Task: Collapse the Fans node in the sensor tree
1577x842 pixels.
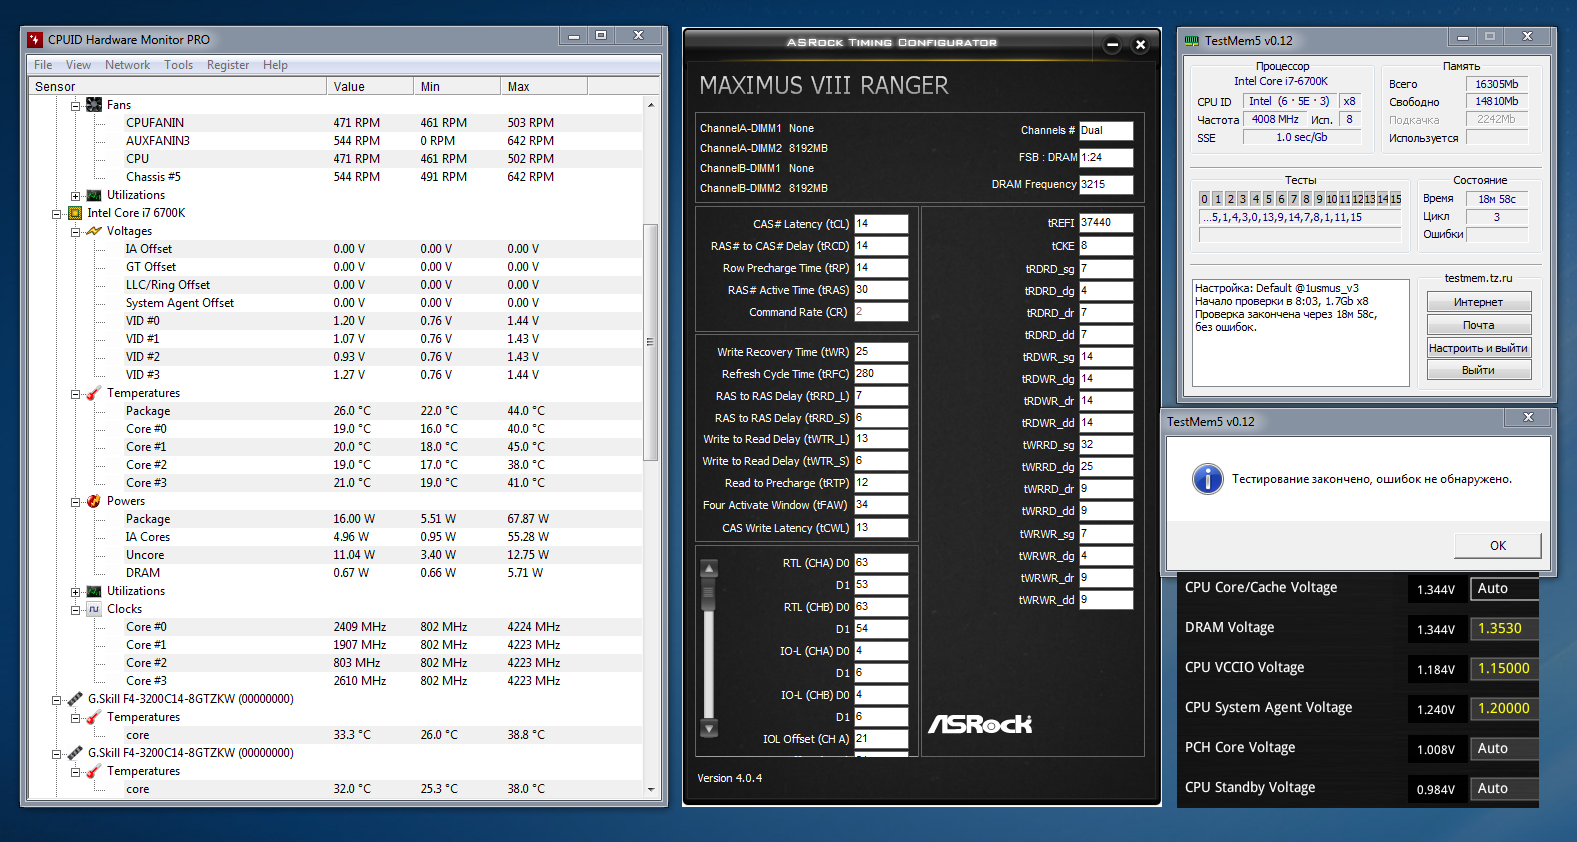Action: point(75,105)
